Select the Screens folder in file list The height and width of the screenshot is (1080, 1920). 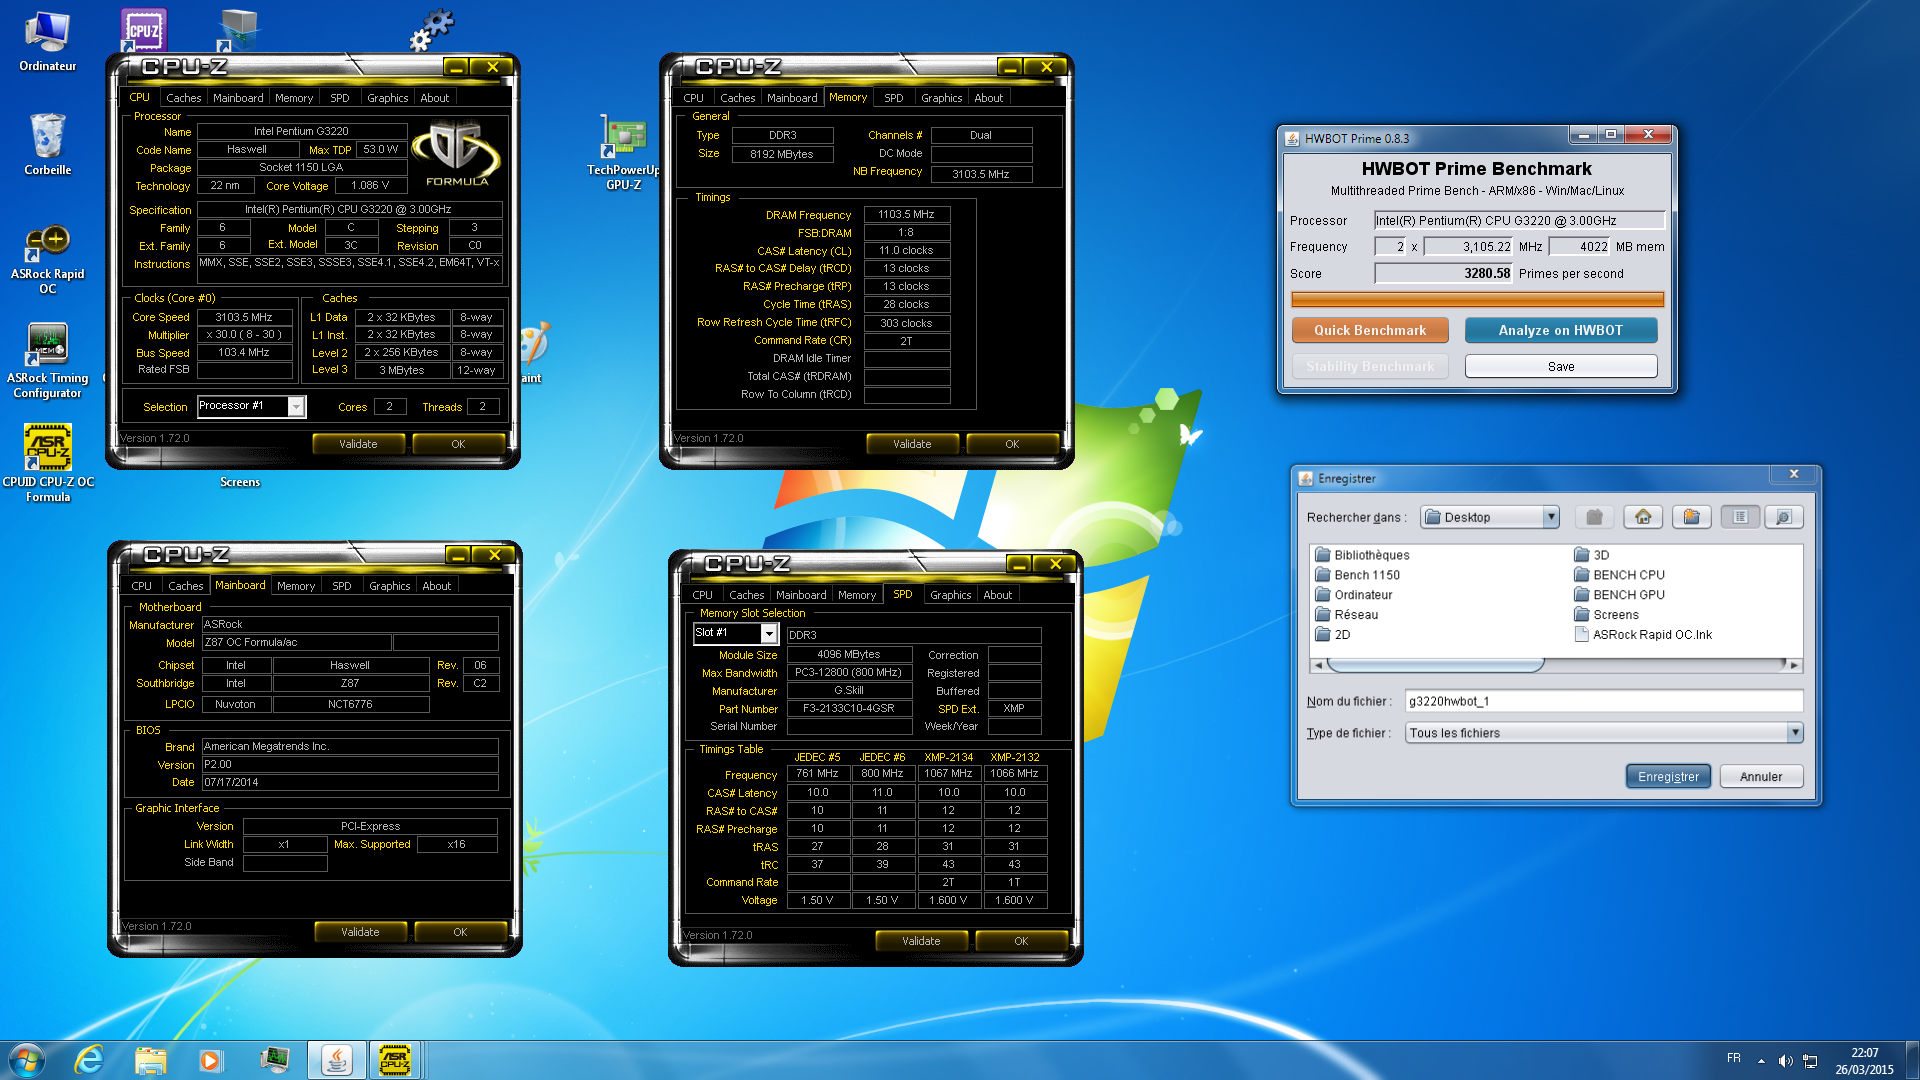[1606, 615]
